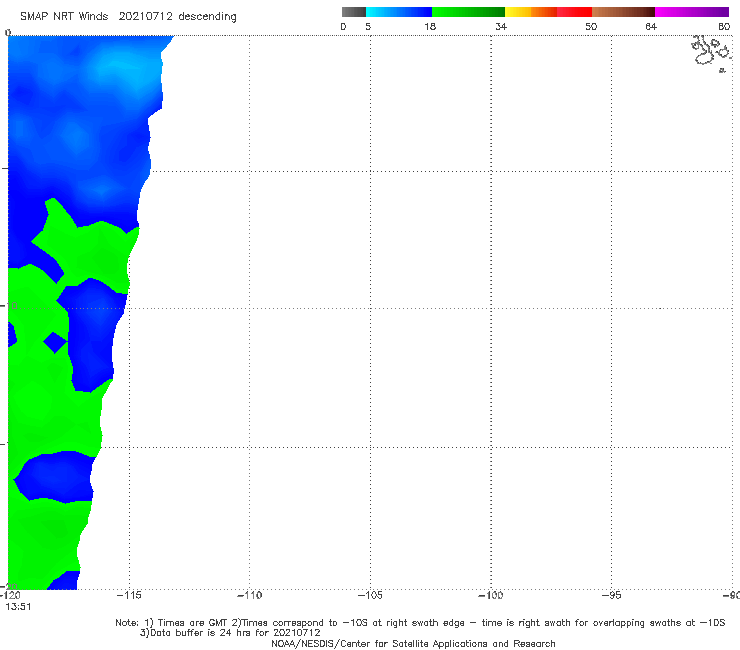Click the color bar label '50'
This screenshot has width=740, height=650.
591,26
